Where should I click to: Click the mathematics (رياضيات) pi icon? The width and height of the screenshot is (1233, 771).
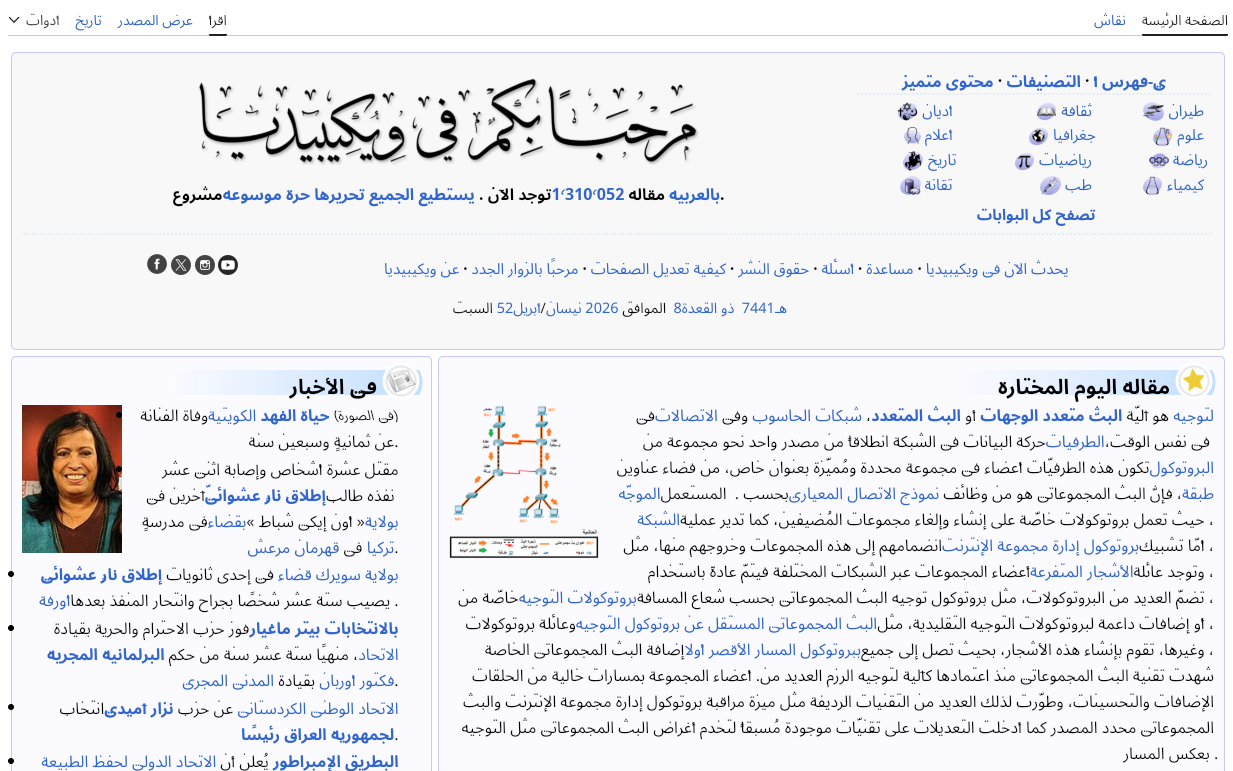pos(1024,160)
